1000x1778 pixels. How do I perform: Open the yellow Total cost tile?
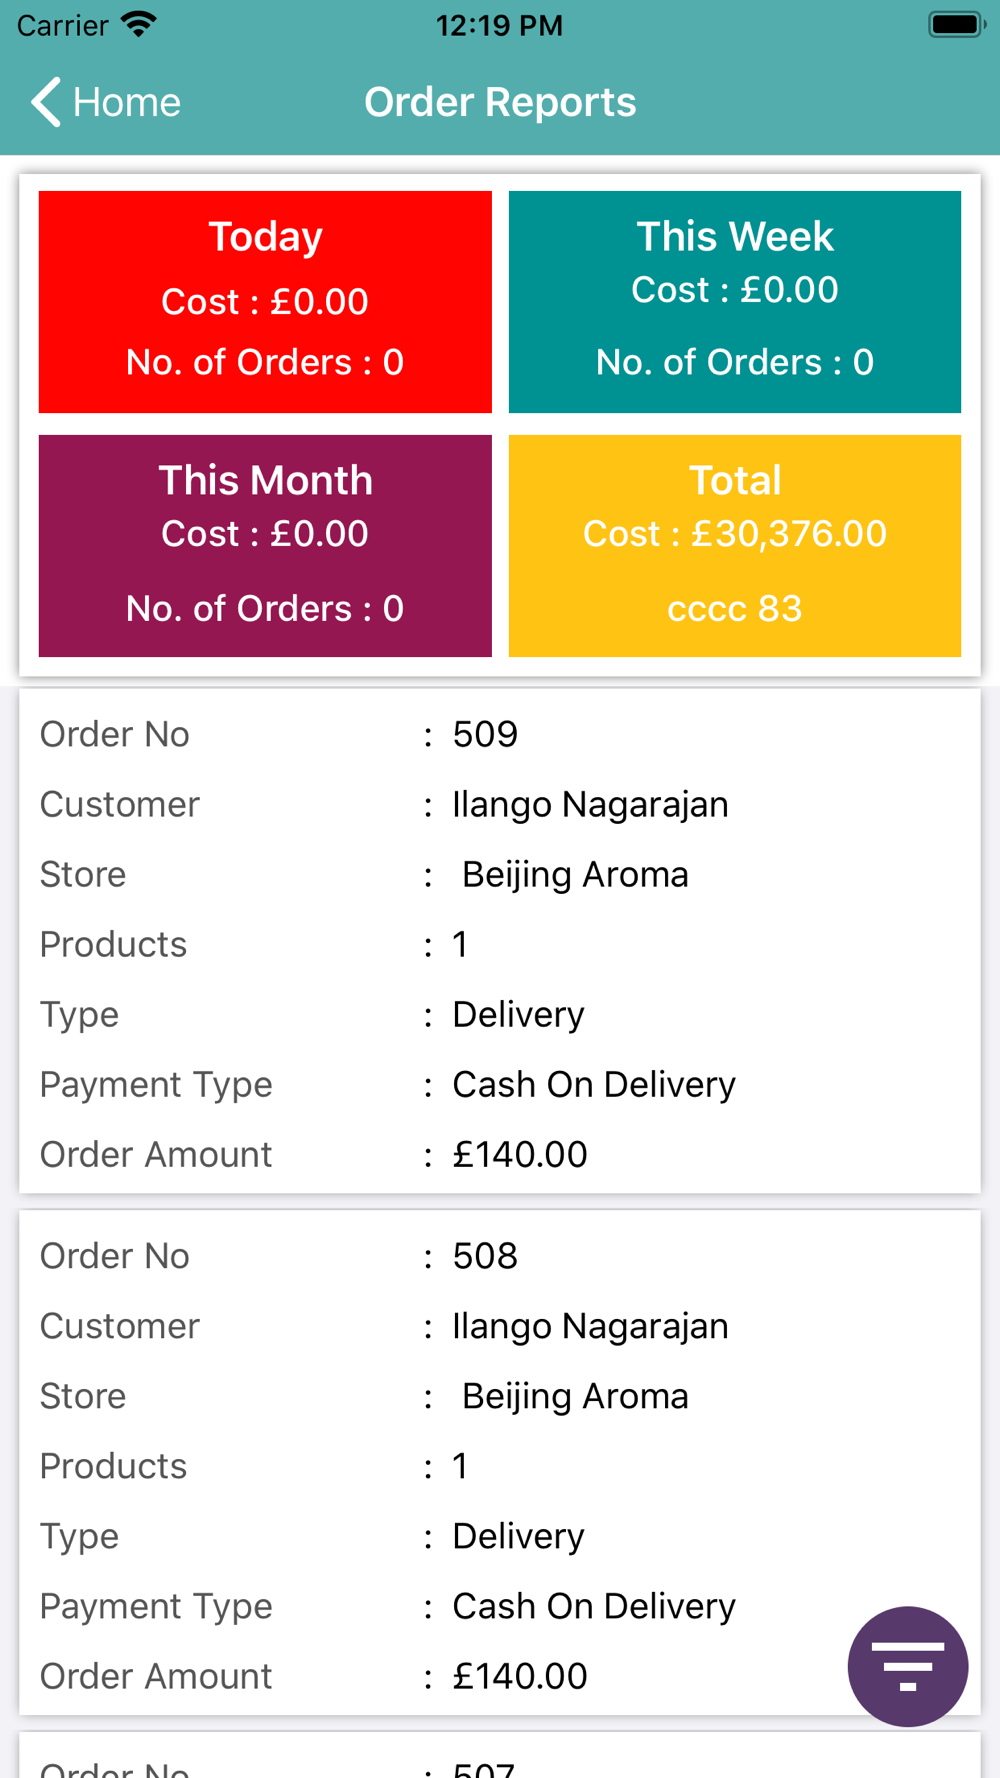click(735, 545)
